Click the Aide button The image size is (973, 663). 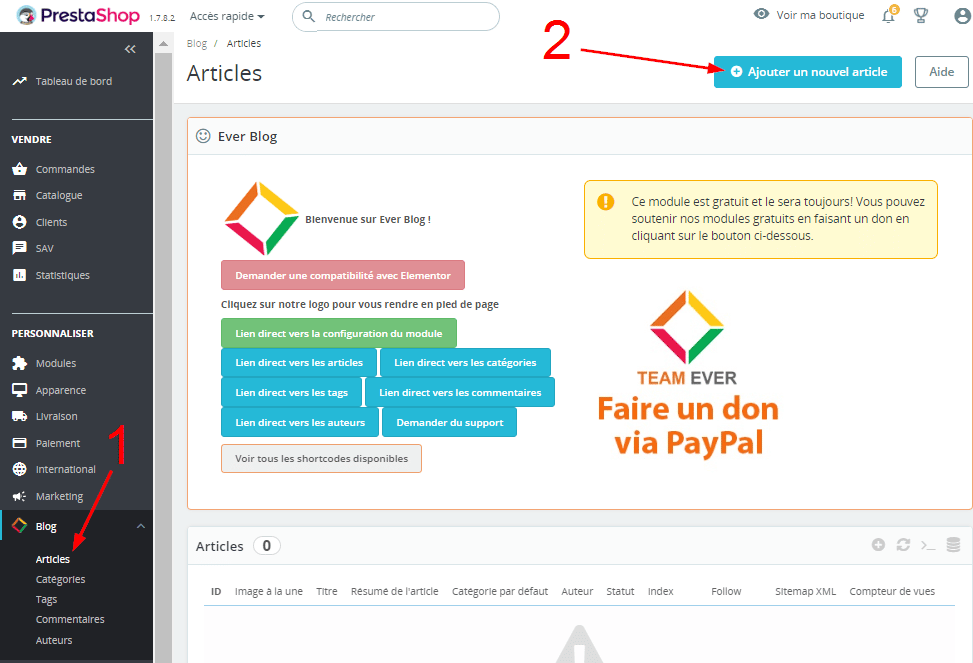point(941,72)
